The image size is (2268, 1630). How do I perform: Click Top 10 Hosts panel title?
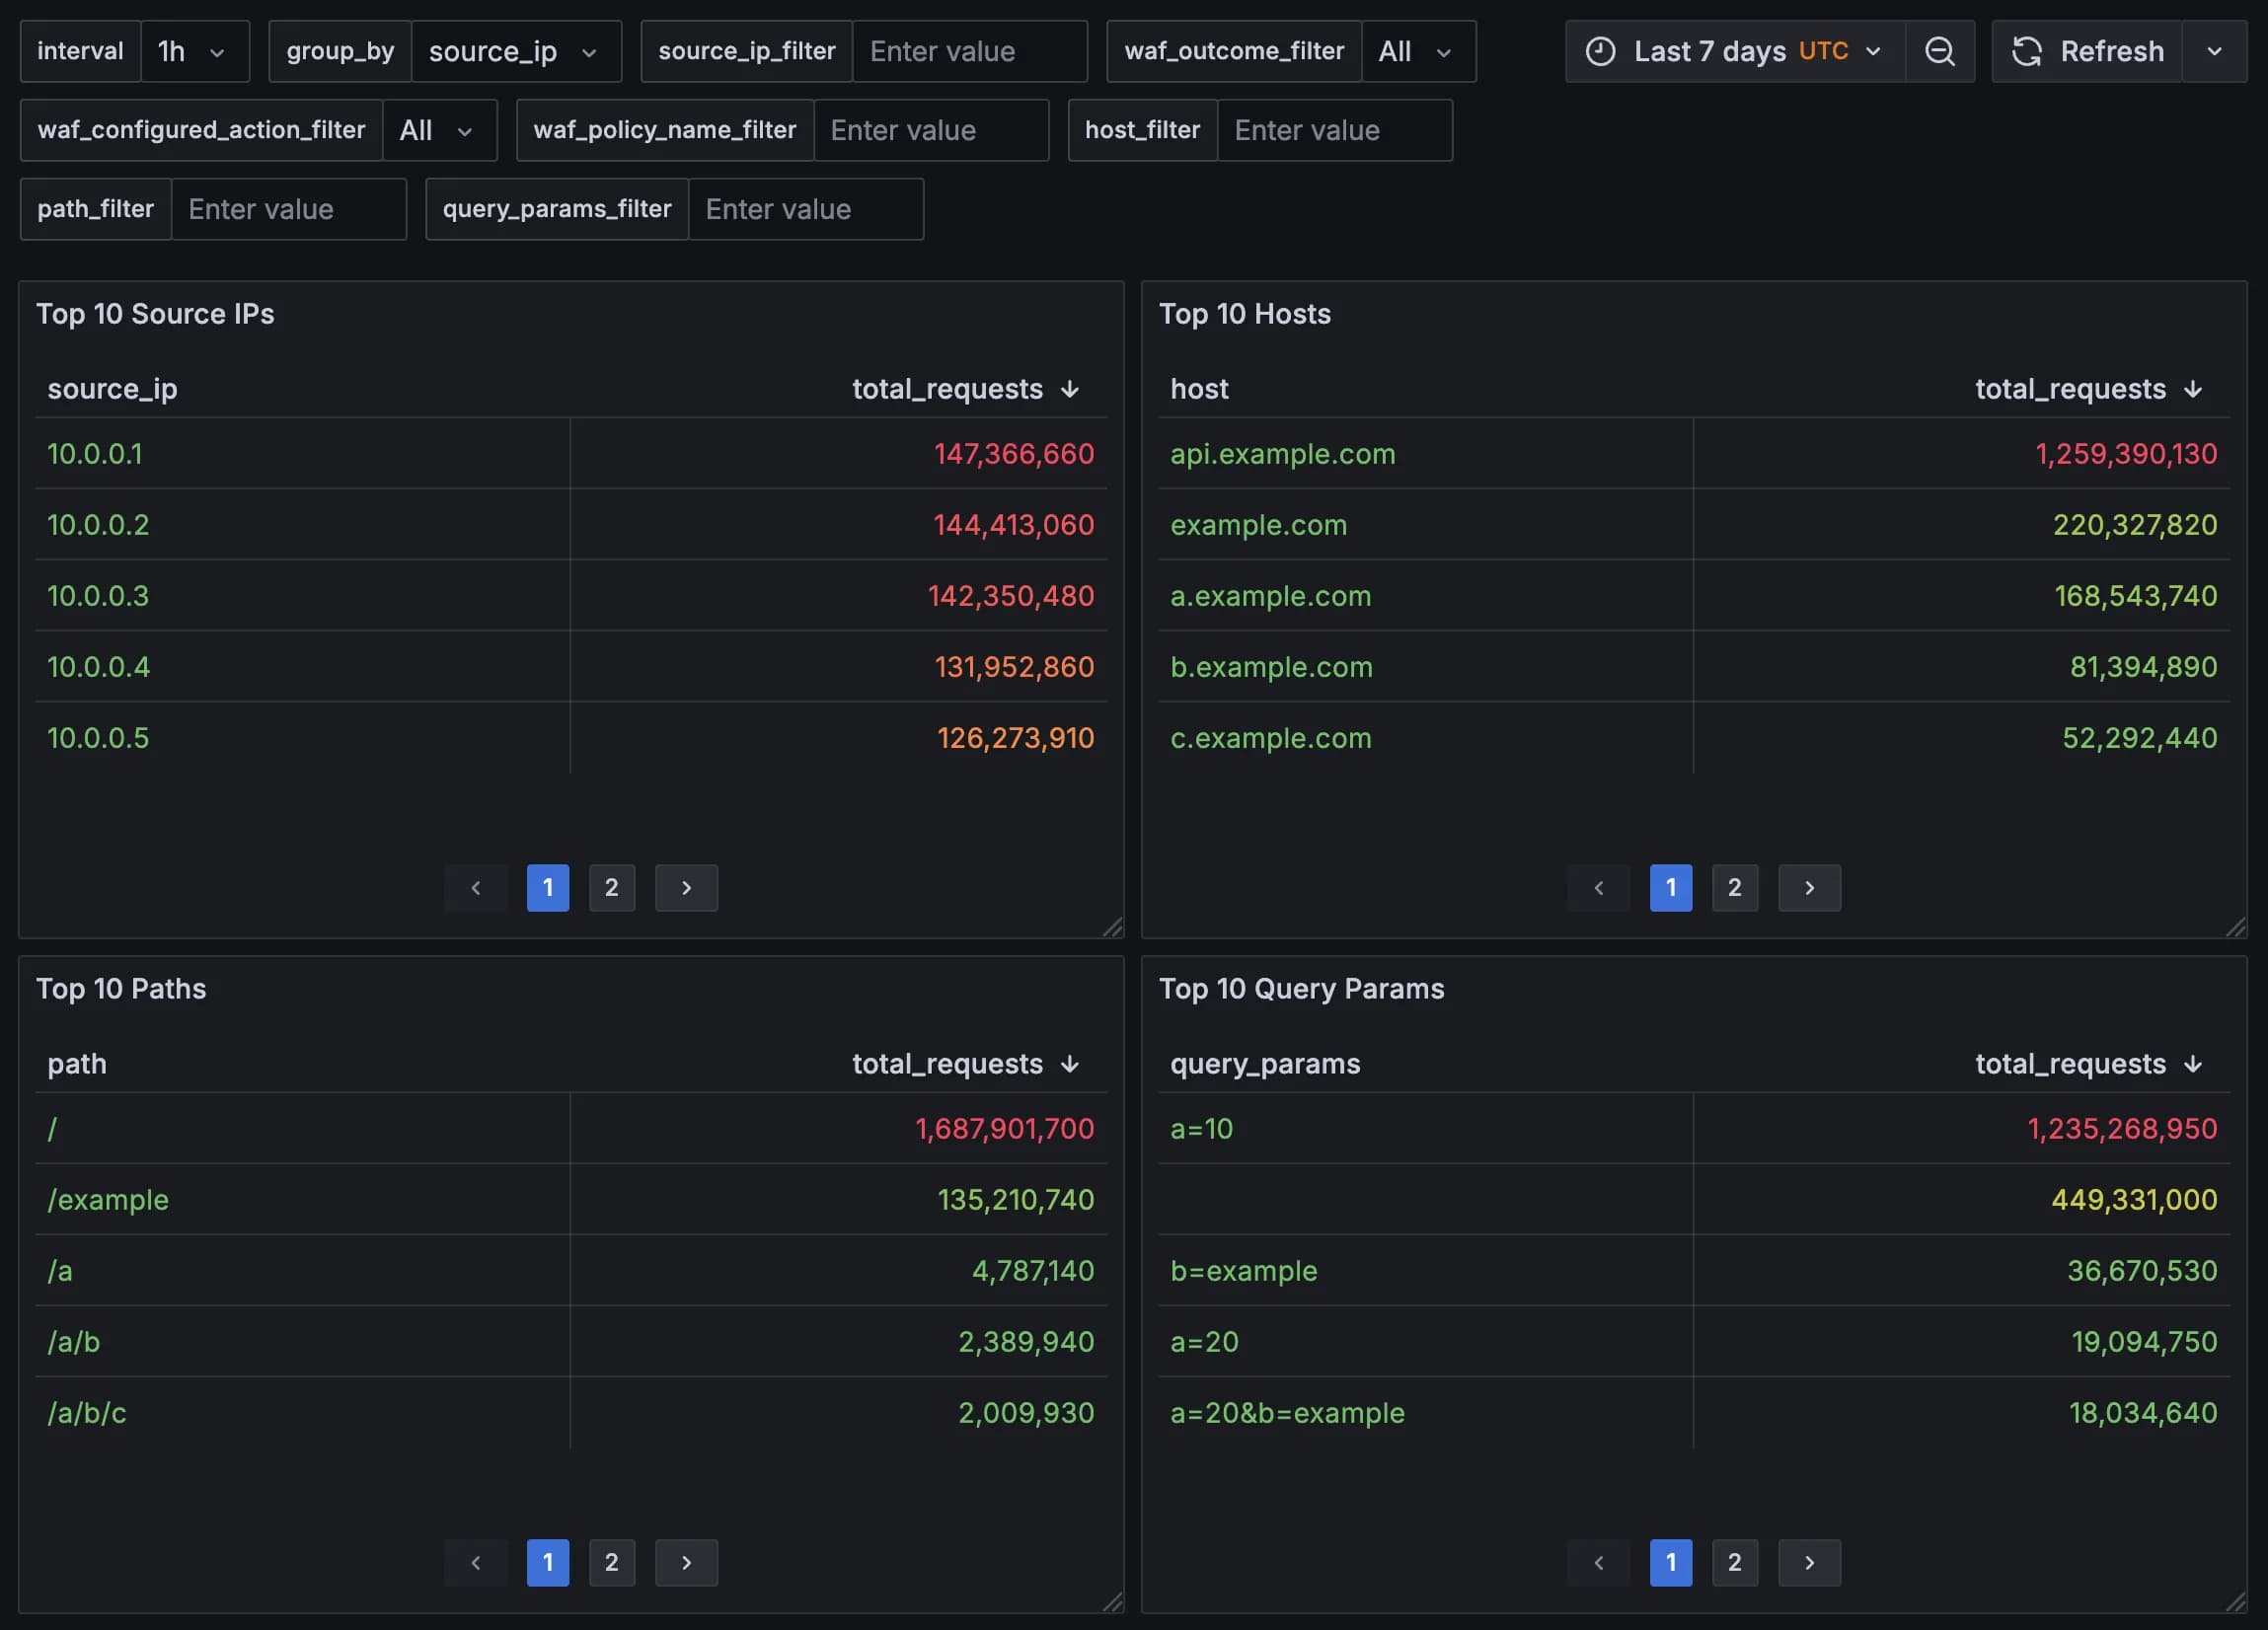(x=1245, y=314)
